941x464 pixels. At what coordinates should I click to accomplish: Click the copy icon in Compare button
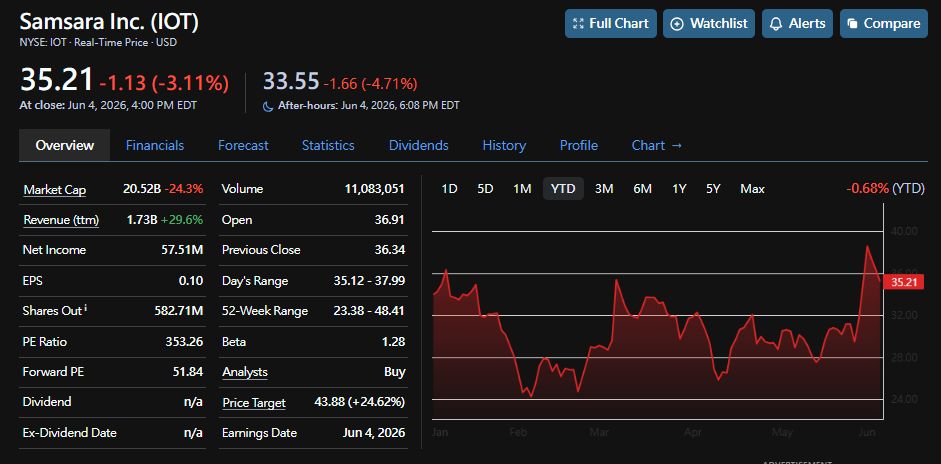click(852, 24)
